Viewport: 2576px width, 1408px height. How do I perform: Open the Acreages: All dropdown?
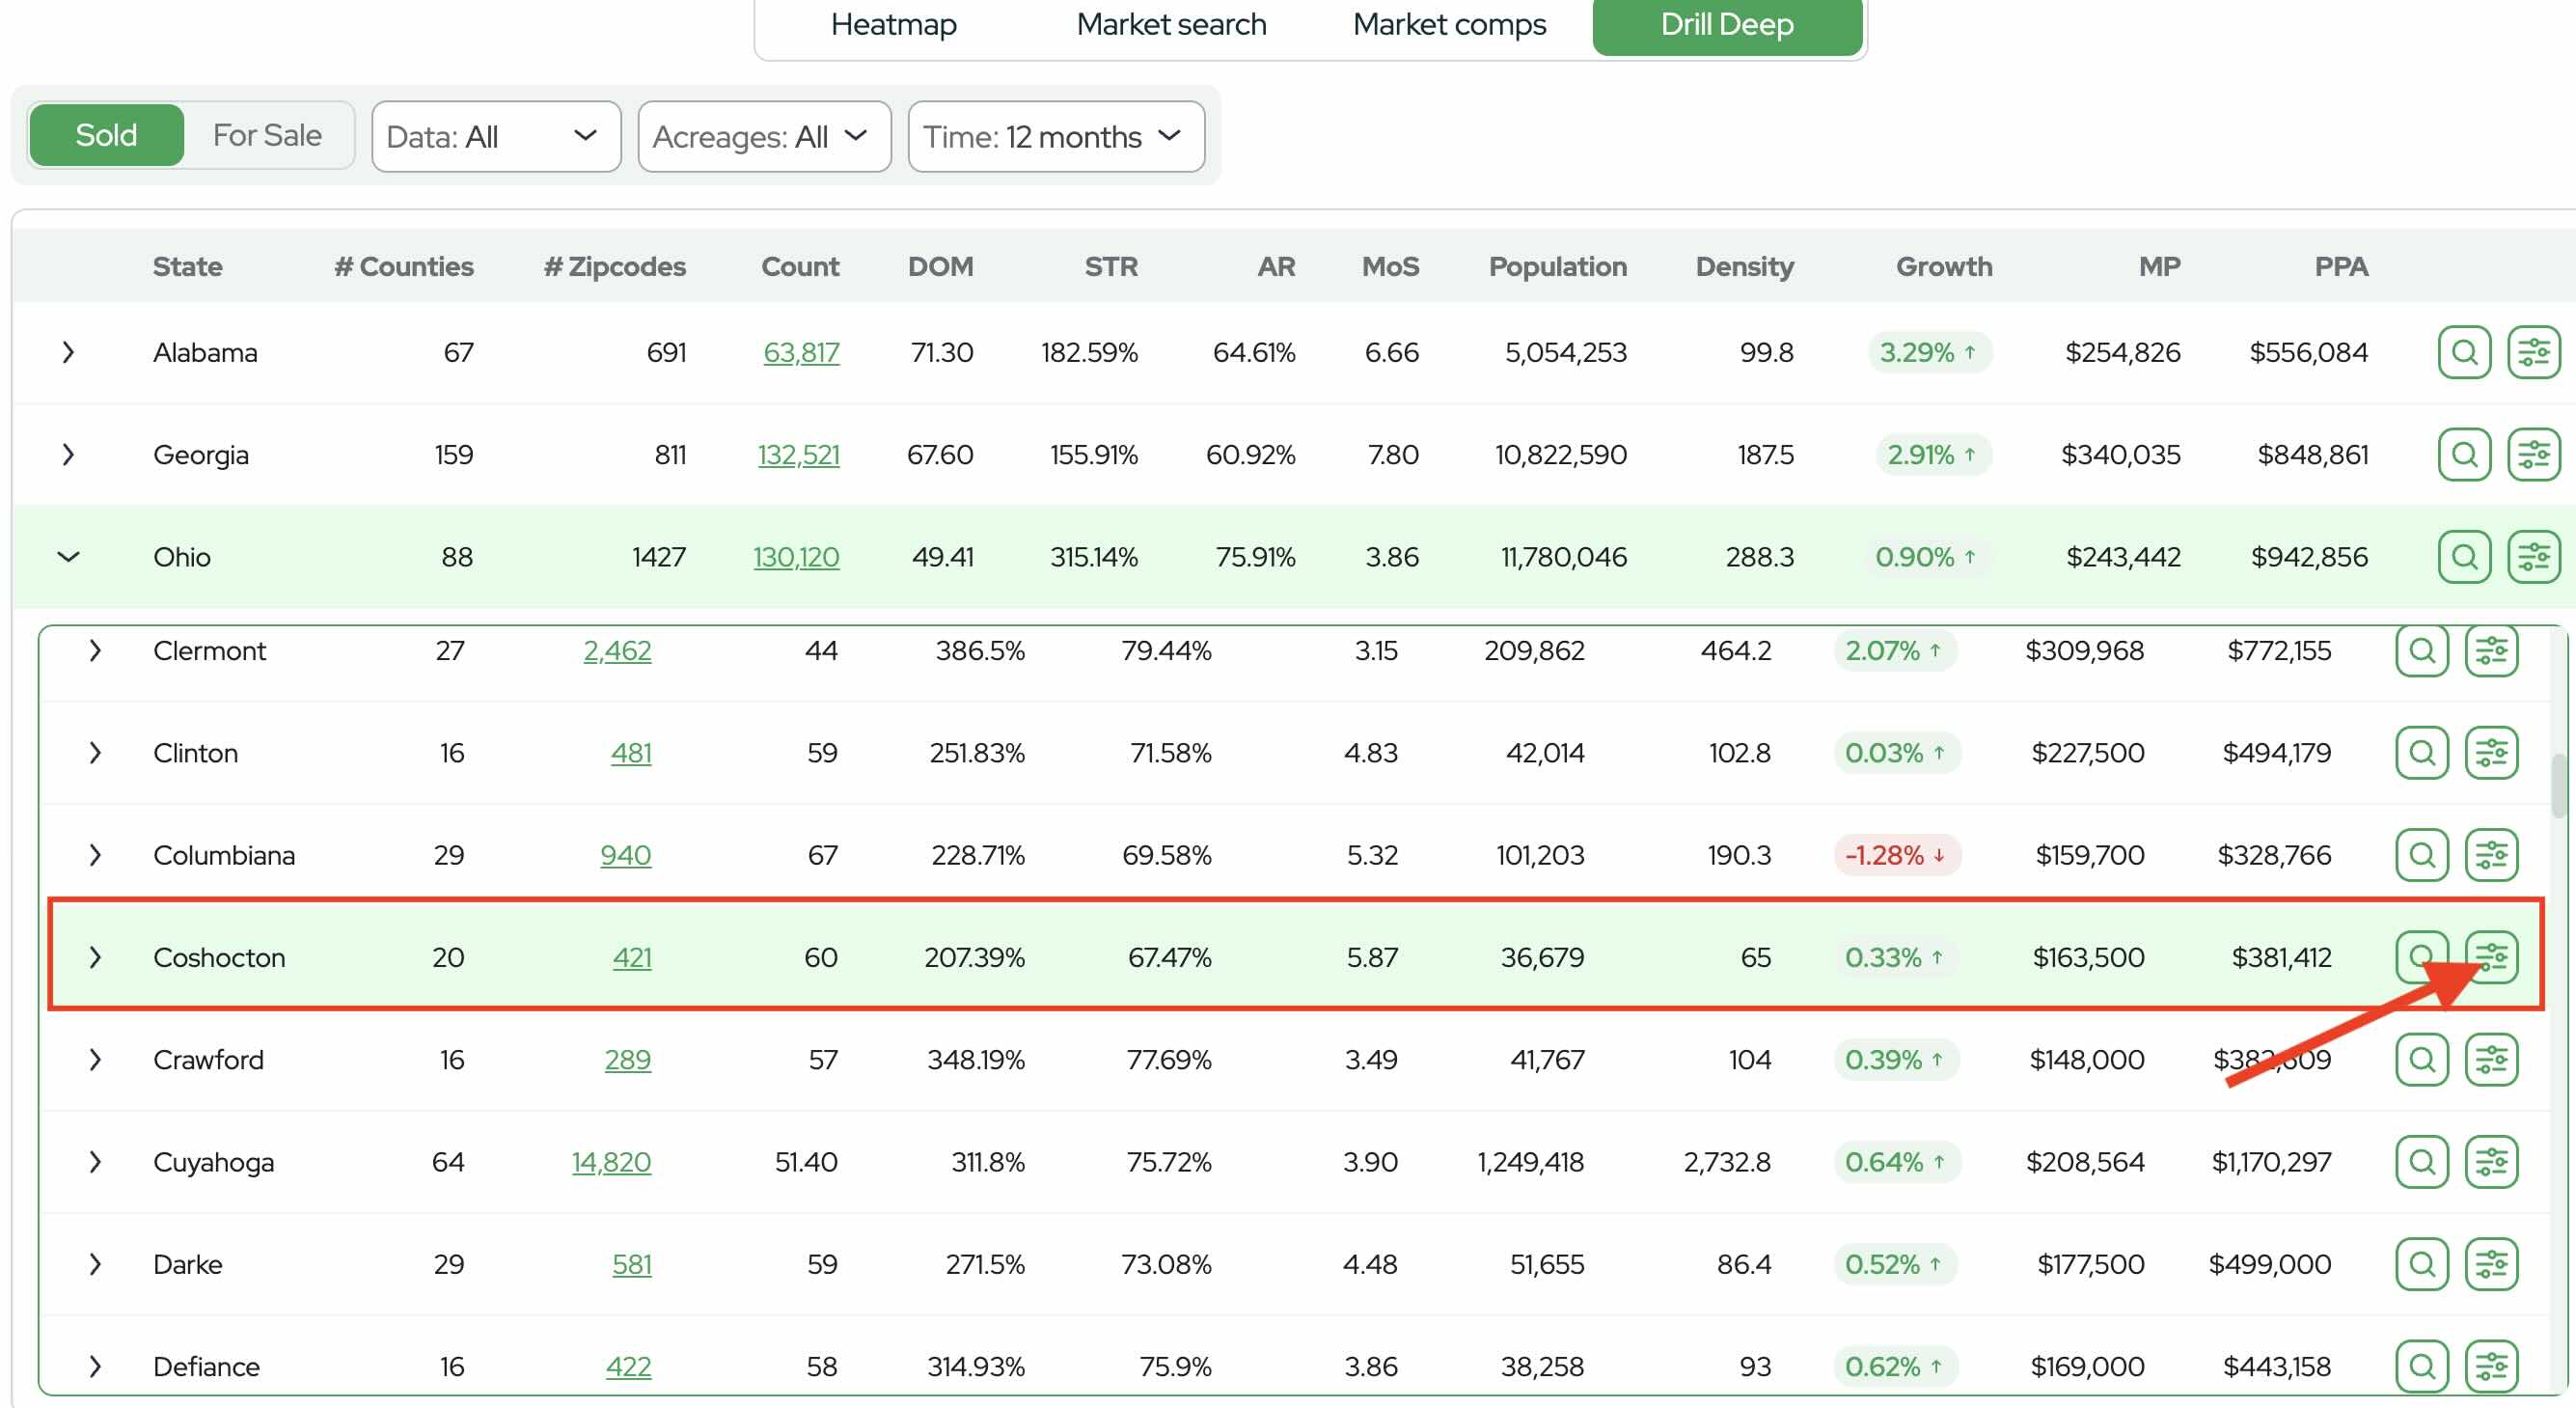click(763, 137)
